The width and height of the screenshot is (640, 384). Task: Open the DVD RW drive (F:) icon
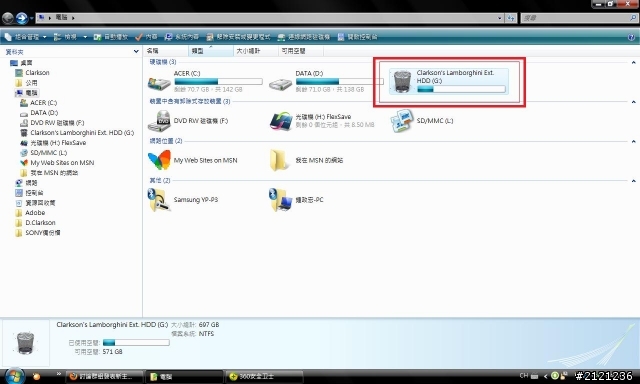point(159,121)
